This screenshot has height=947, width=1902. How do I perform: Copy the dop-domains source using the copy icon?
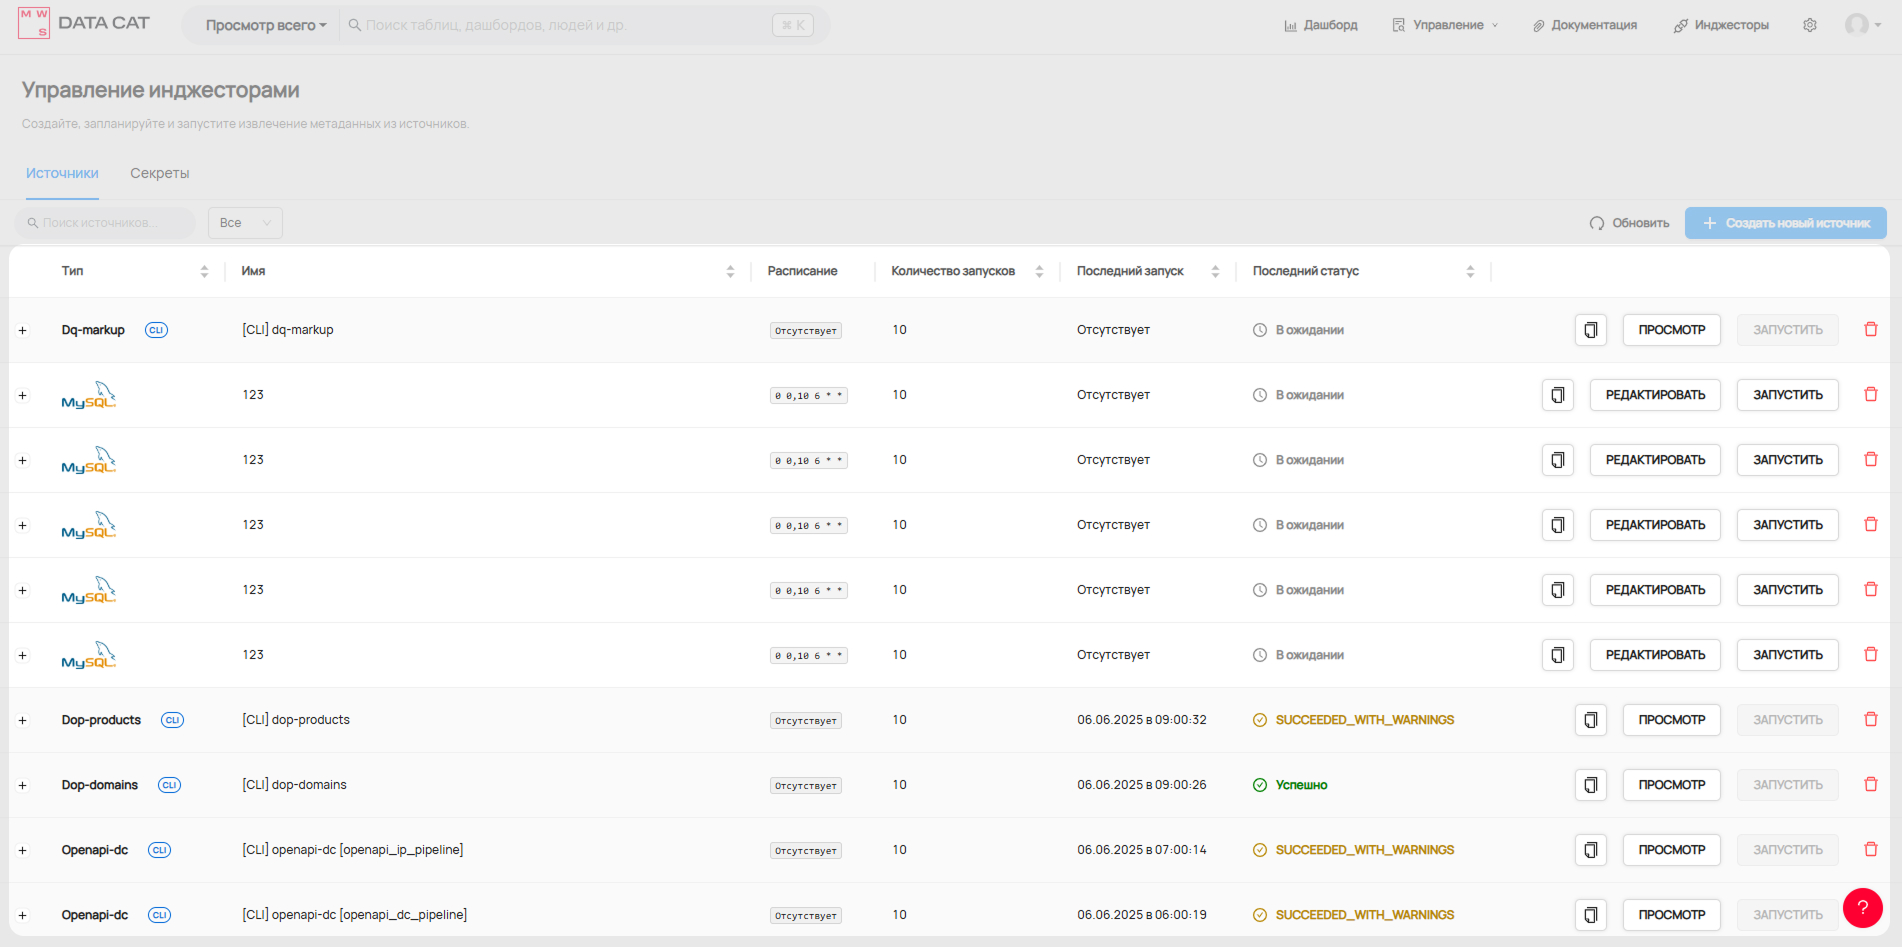pos(1590,785)
